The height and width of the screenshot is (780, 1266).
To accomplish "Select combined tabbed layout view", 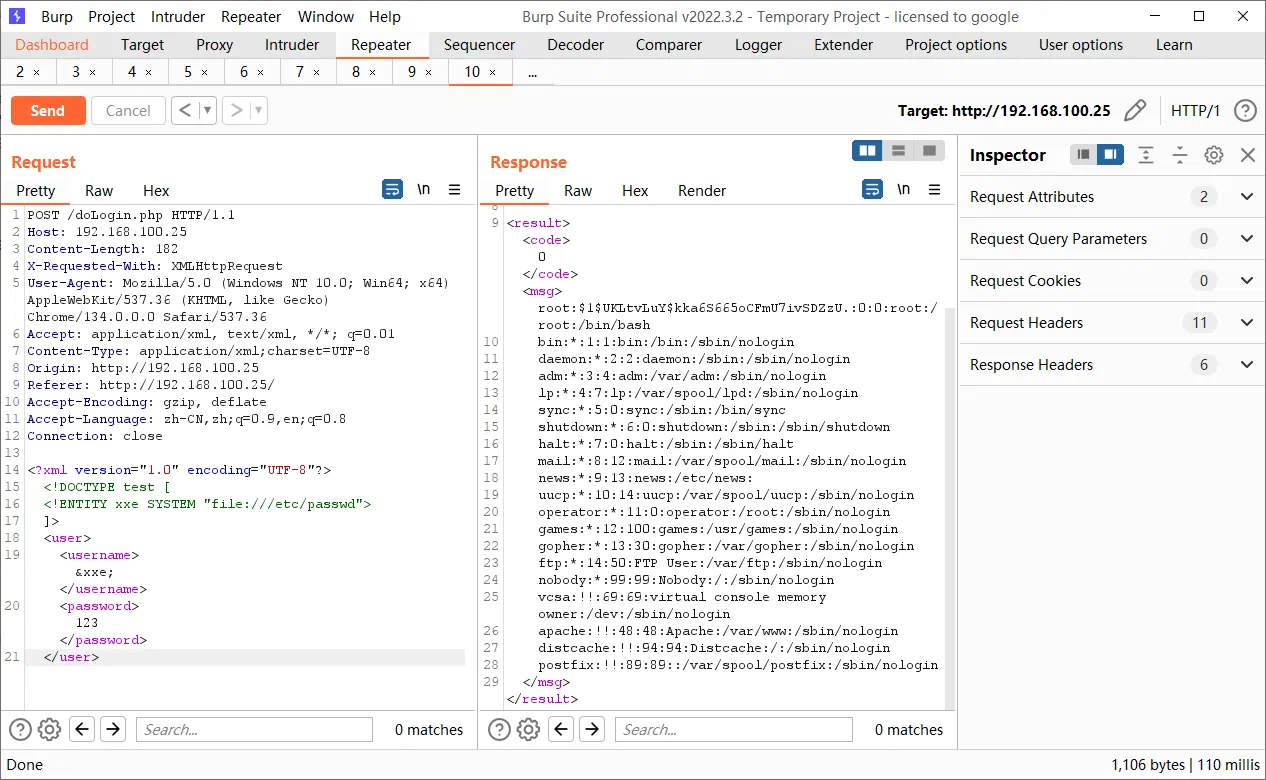I will click(x=929, y=150).
